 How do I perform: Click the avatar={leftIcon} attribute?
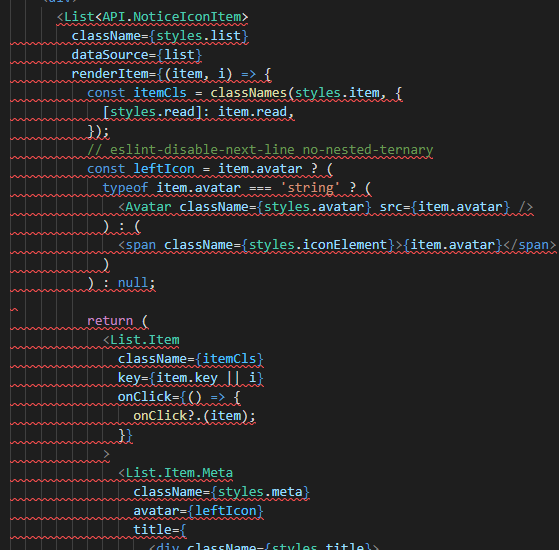pyautogui.click(x=198, y=511)
